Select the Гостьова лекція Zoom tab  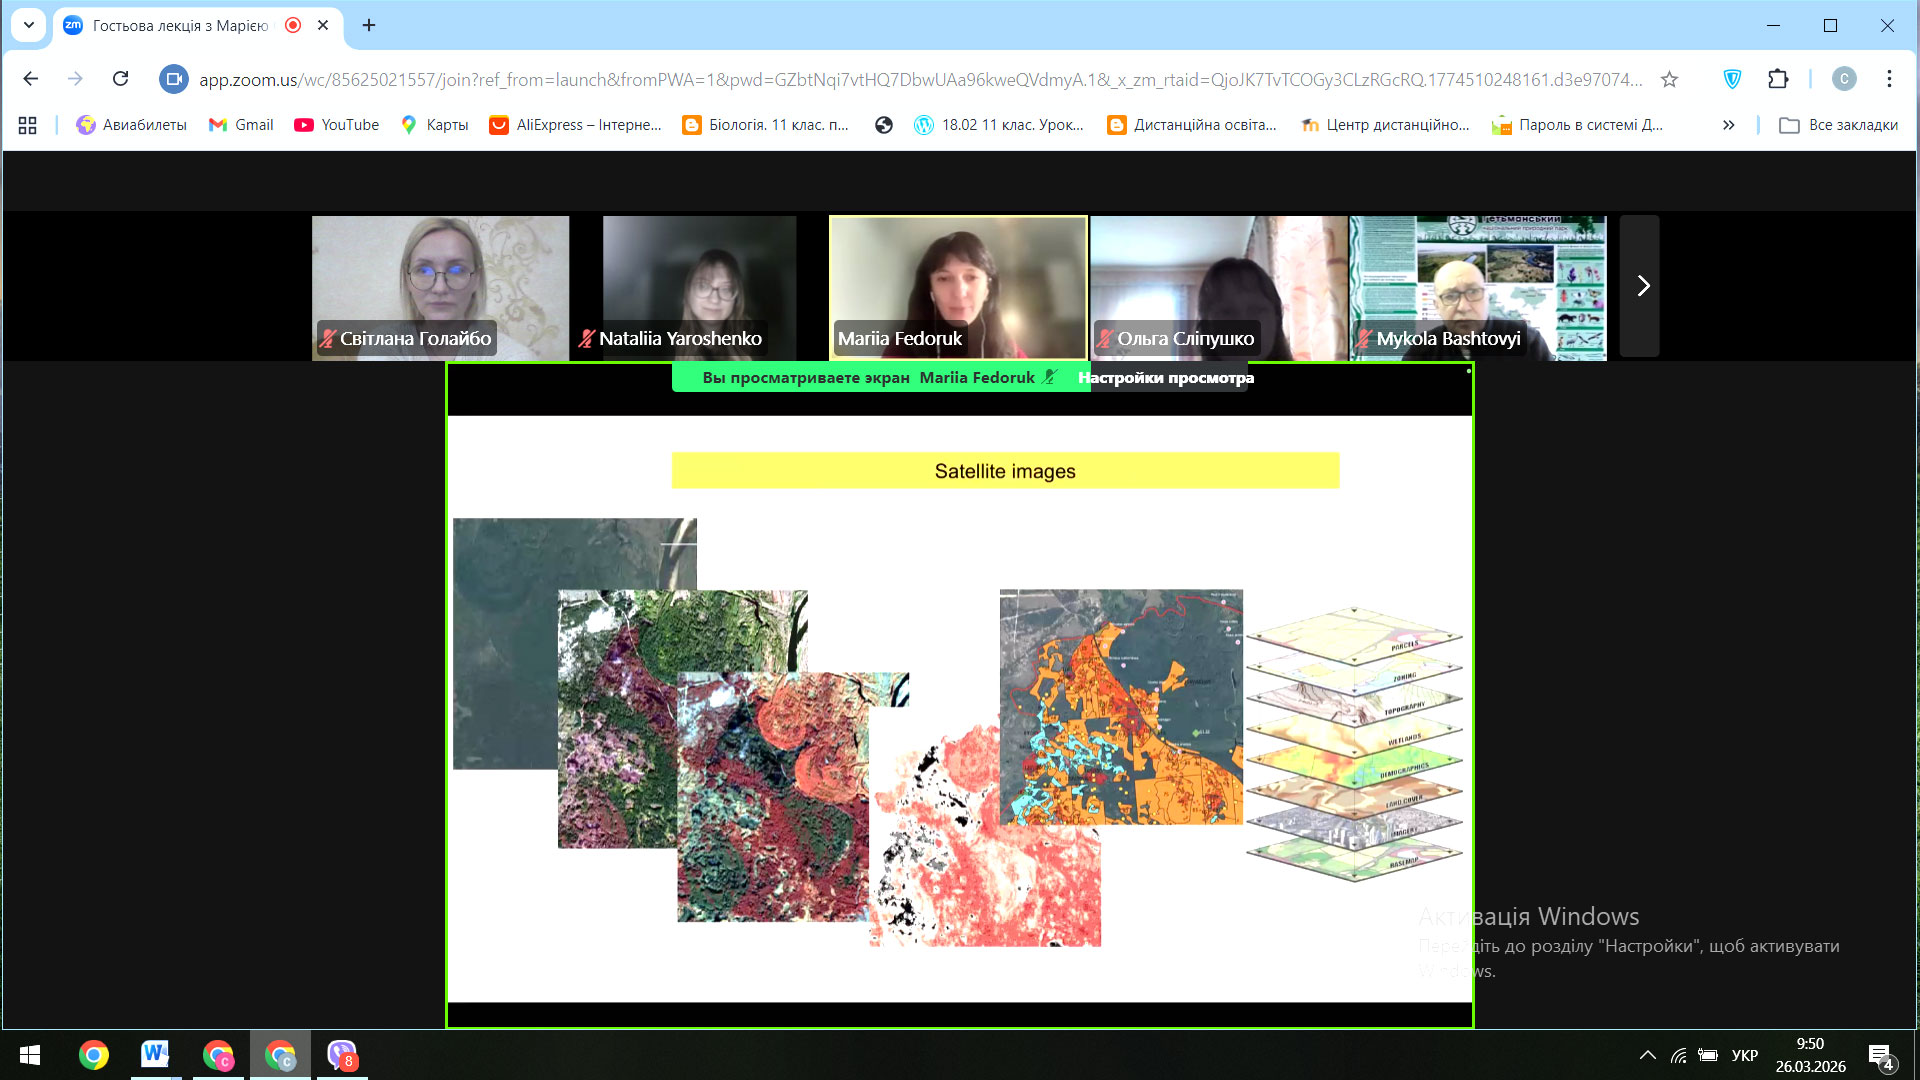coord(180,25)
